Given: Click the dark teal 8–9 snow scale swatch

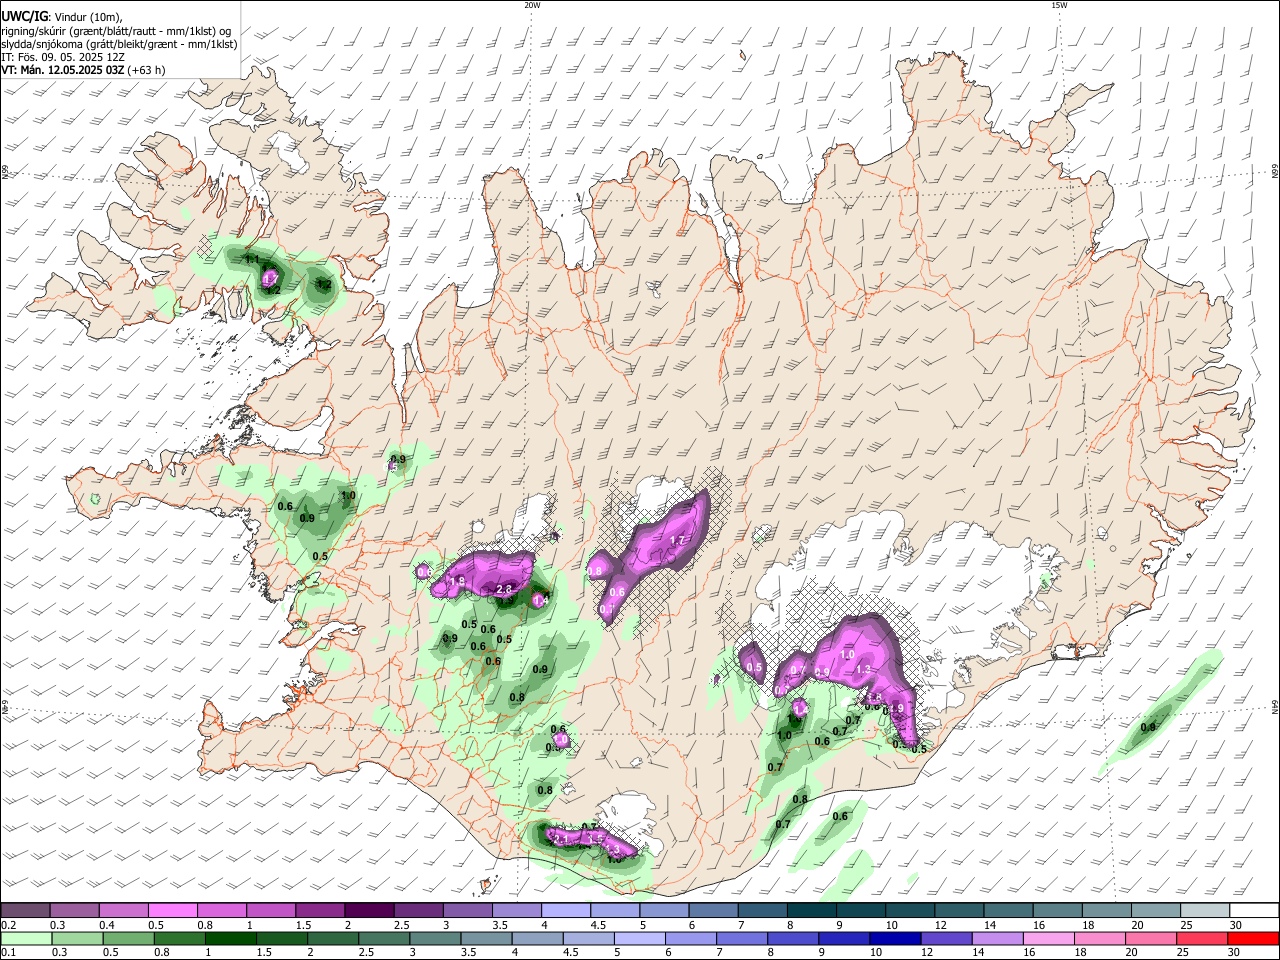Looking at the screenshot, I should pos(811,910).
